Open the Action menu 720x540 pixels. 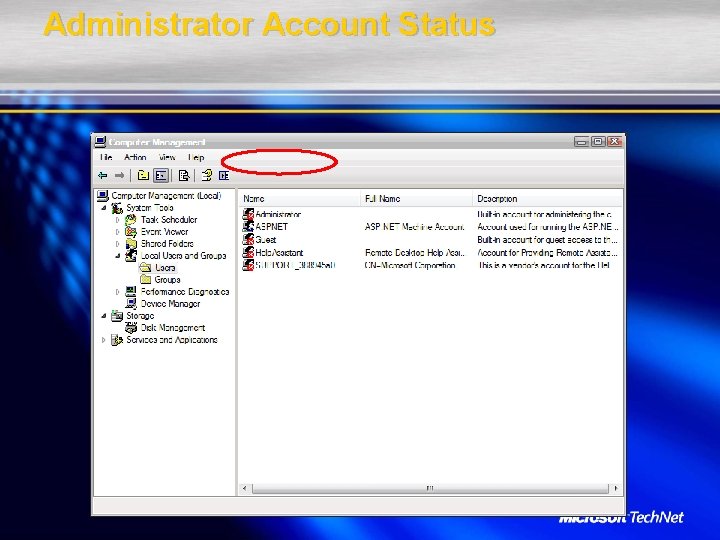pyautogui.click(x=135, y=157)
